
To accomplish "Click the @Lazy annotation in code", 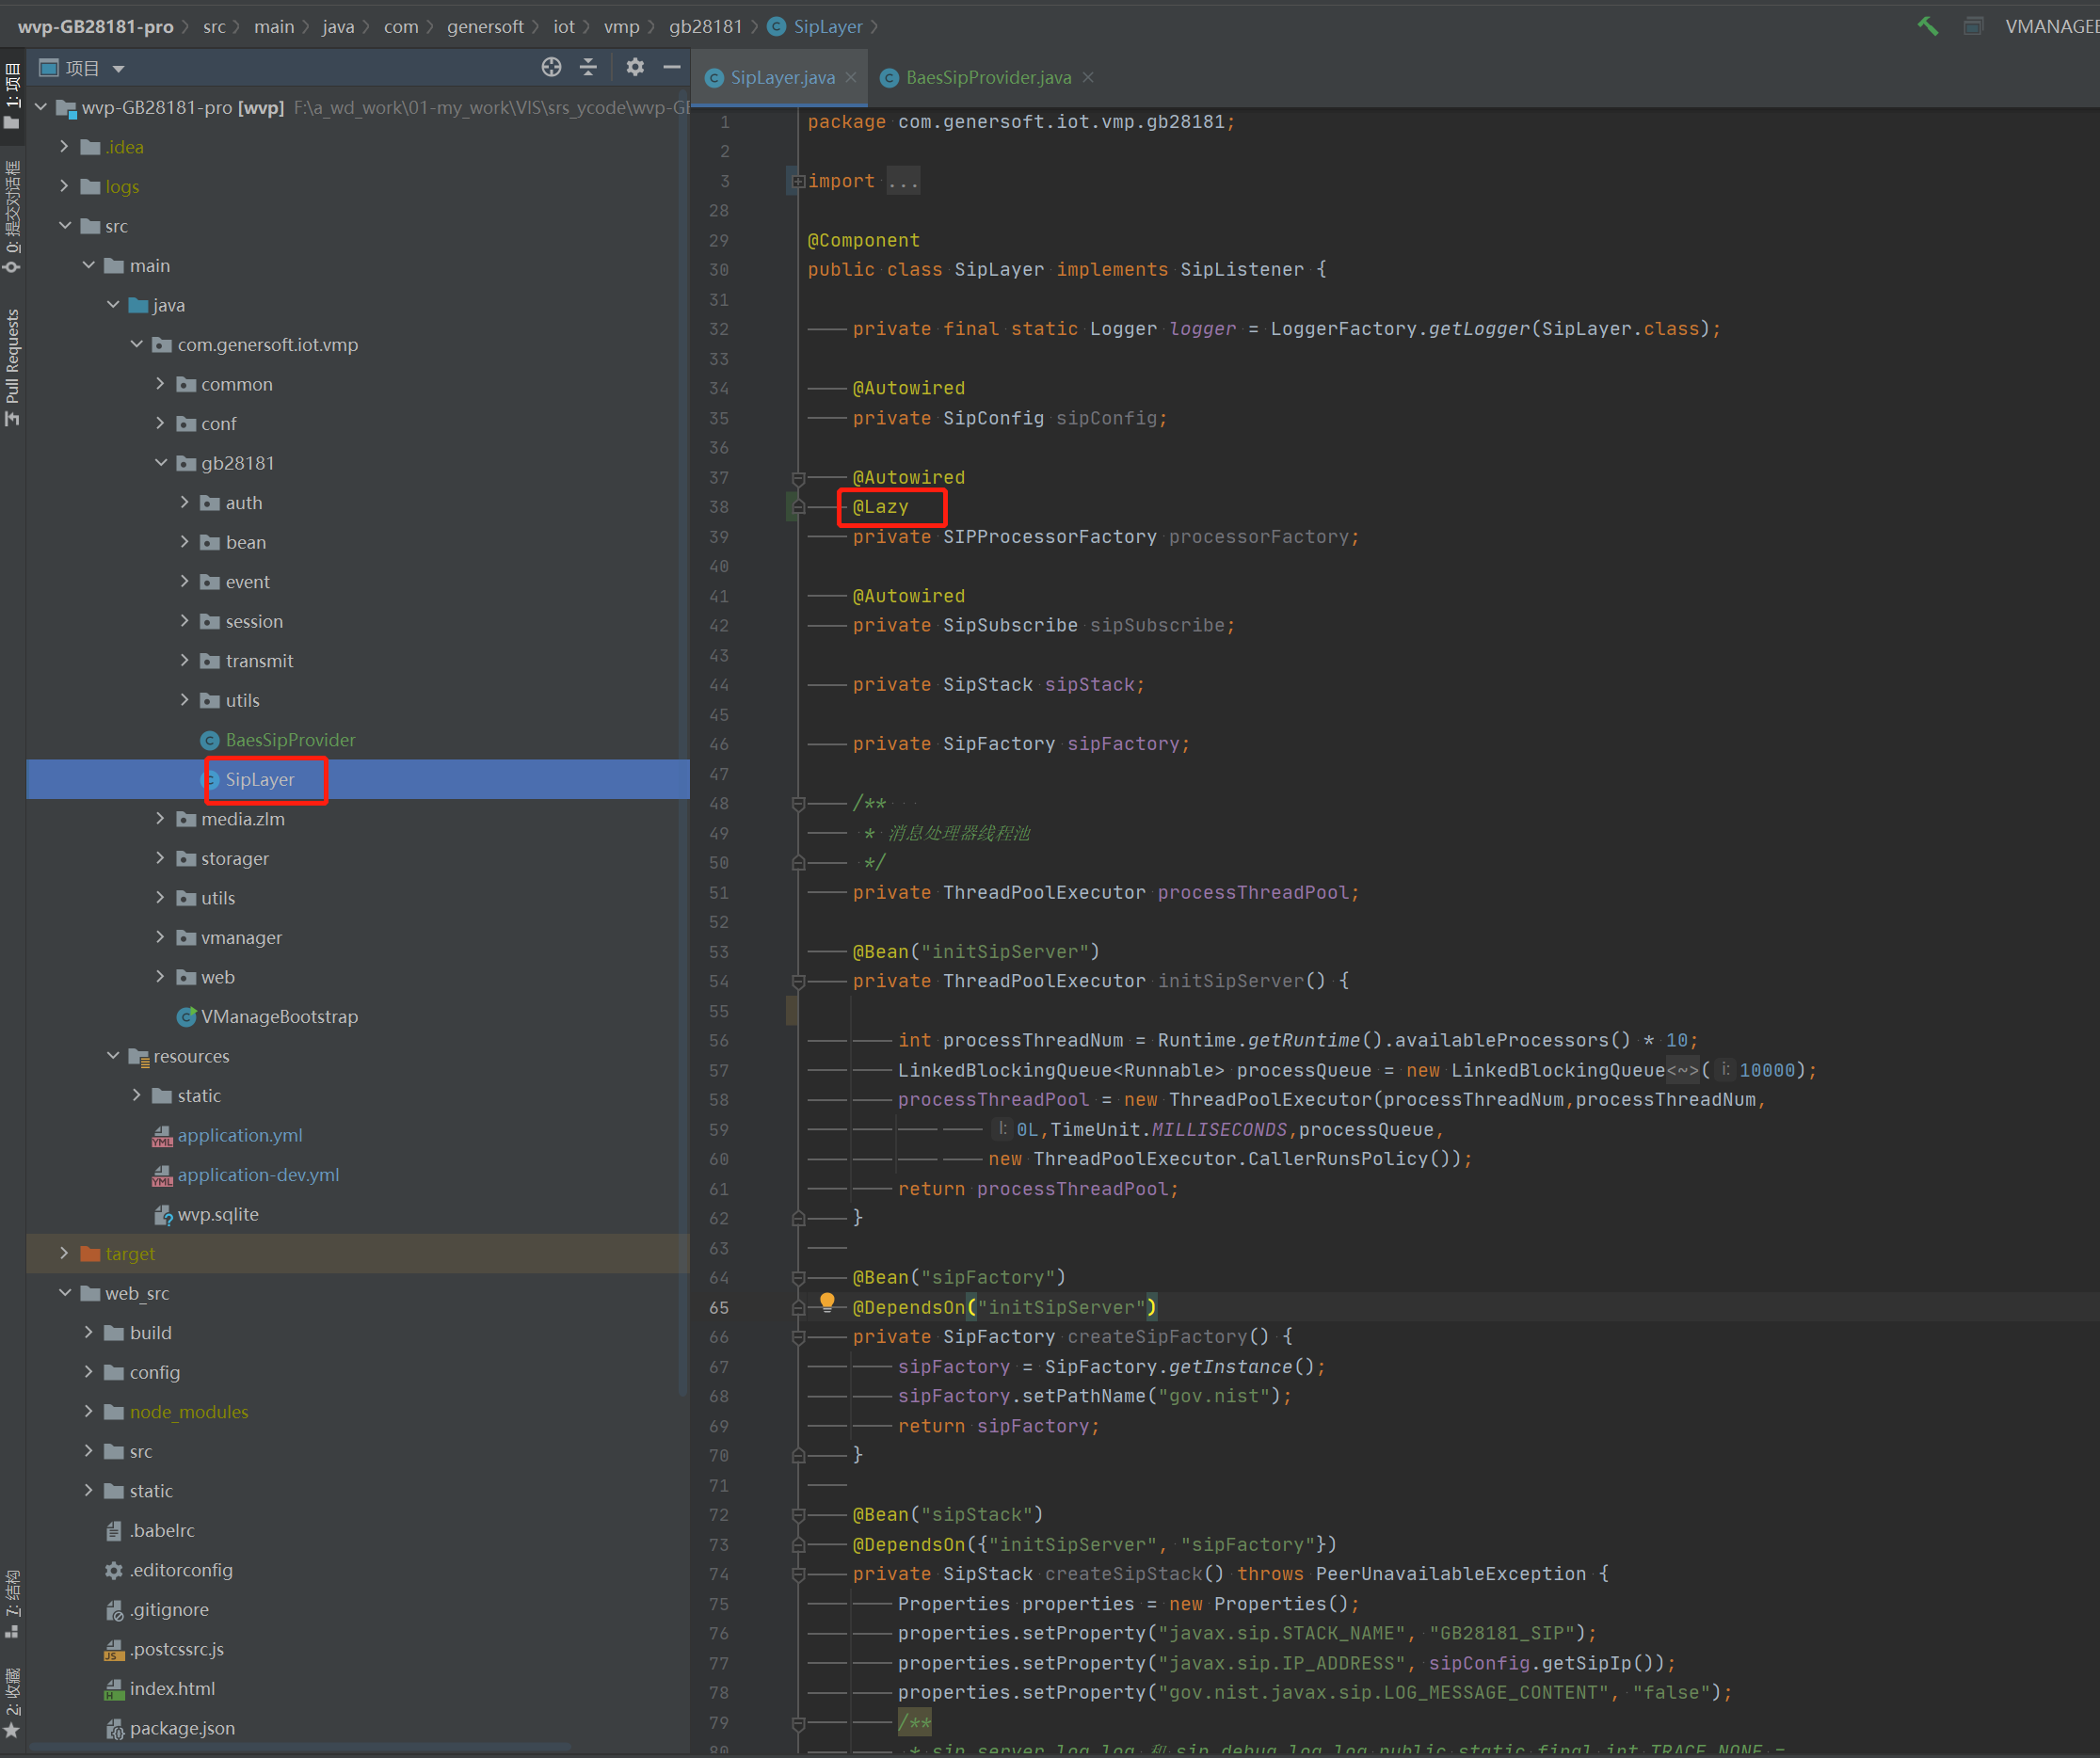I will [880, 507].
